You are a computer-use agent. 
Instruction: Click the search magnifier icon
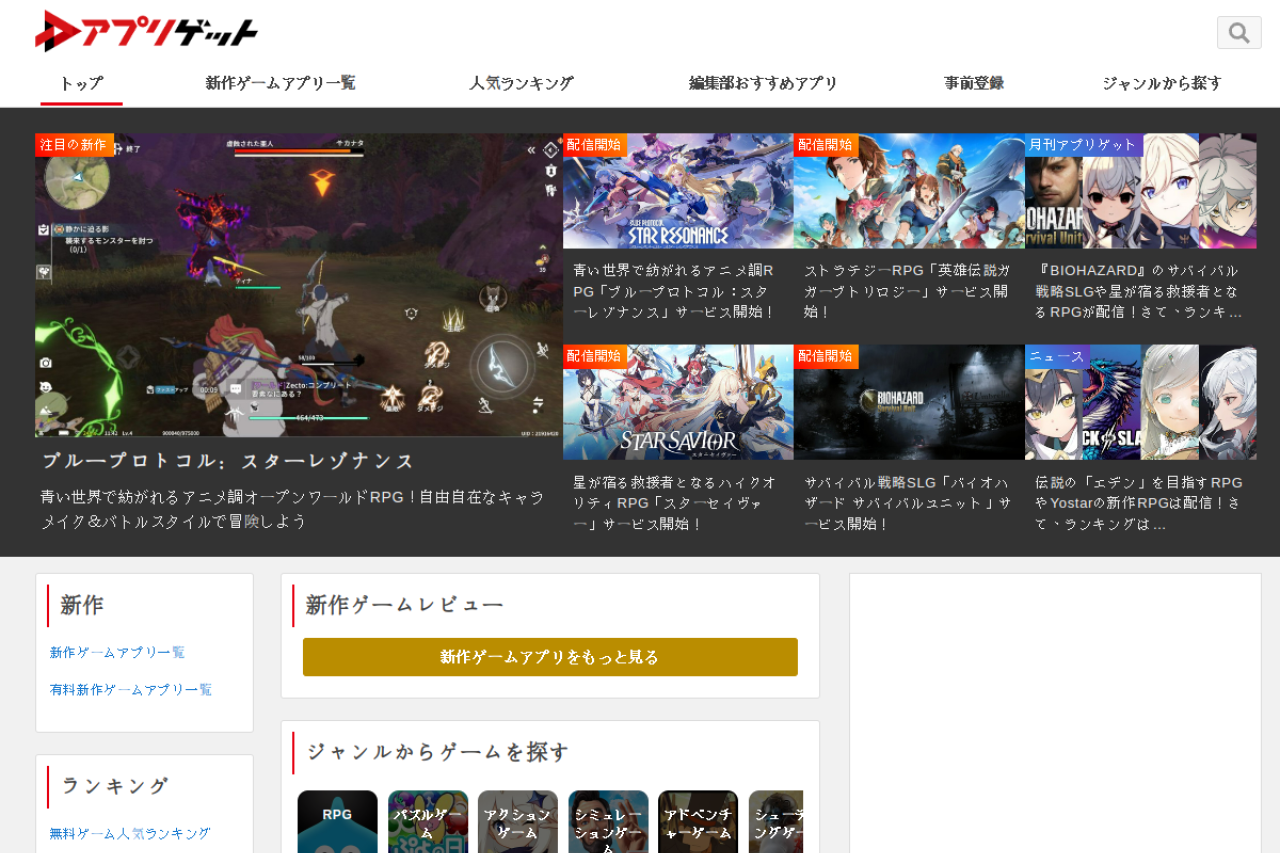(1238, 33)
